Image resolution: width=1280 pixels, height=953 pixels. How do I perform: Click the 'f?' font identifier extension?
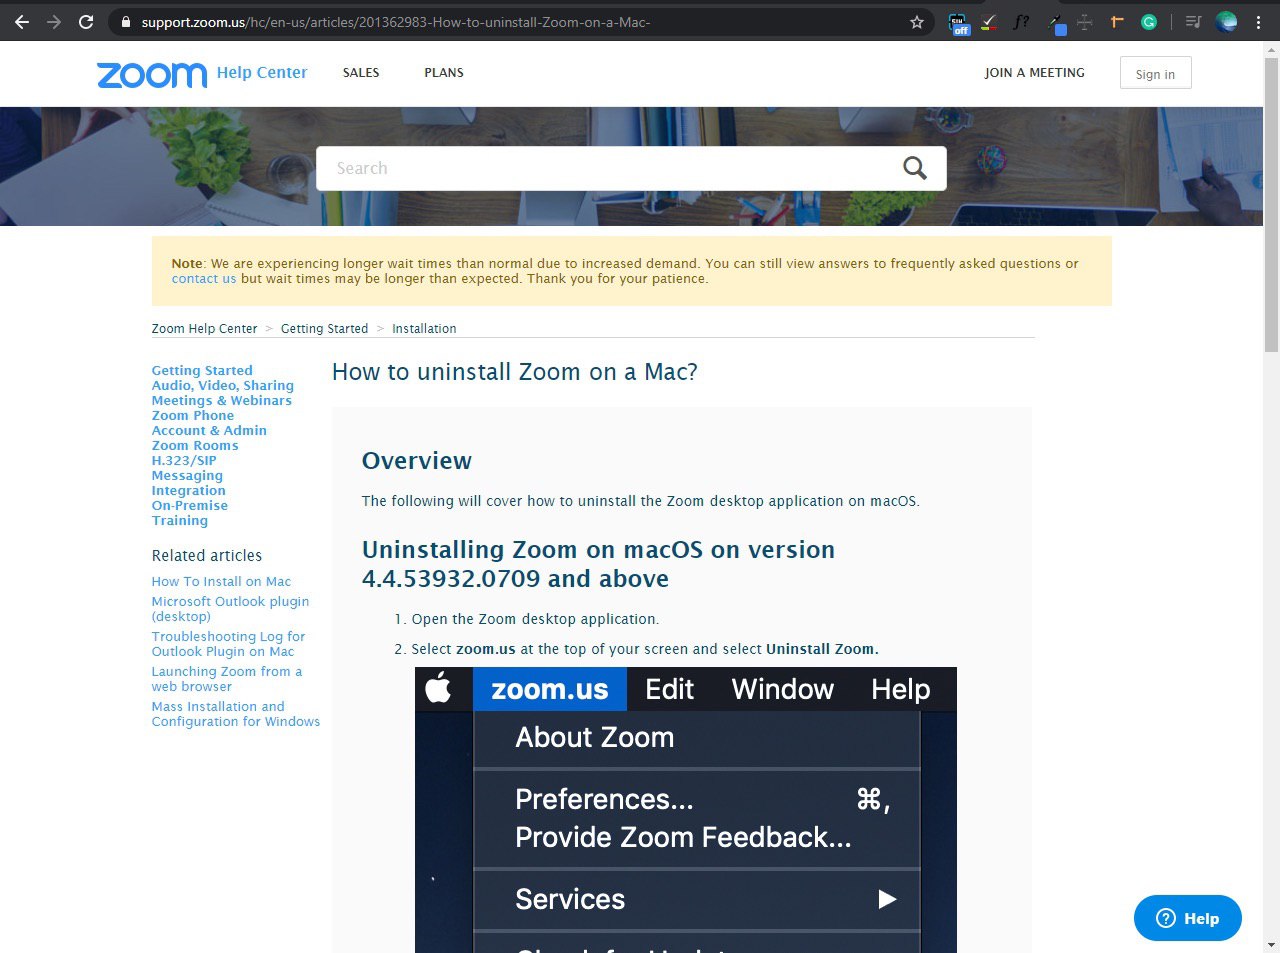click(1021, 21)
